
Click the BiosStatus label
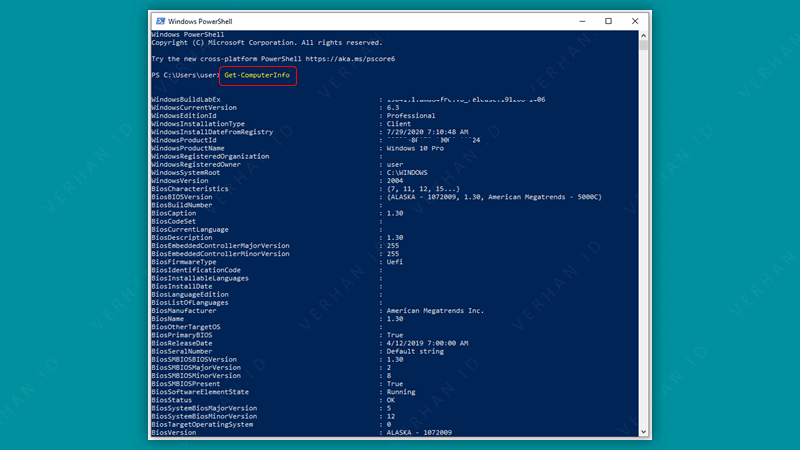(171, 401)
